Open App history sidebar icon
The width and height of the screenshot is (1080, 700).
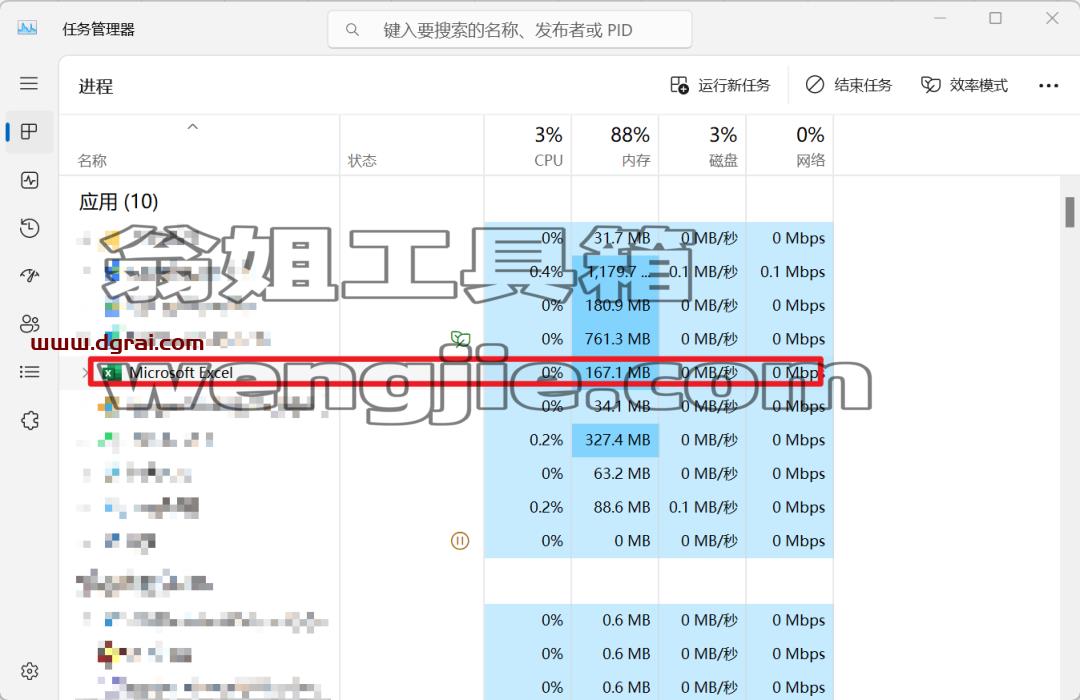tap(29, 228)
